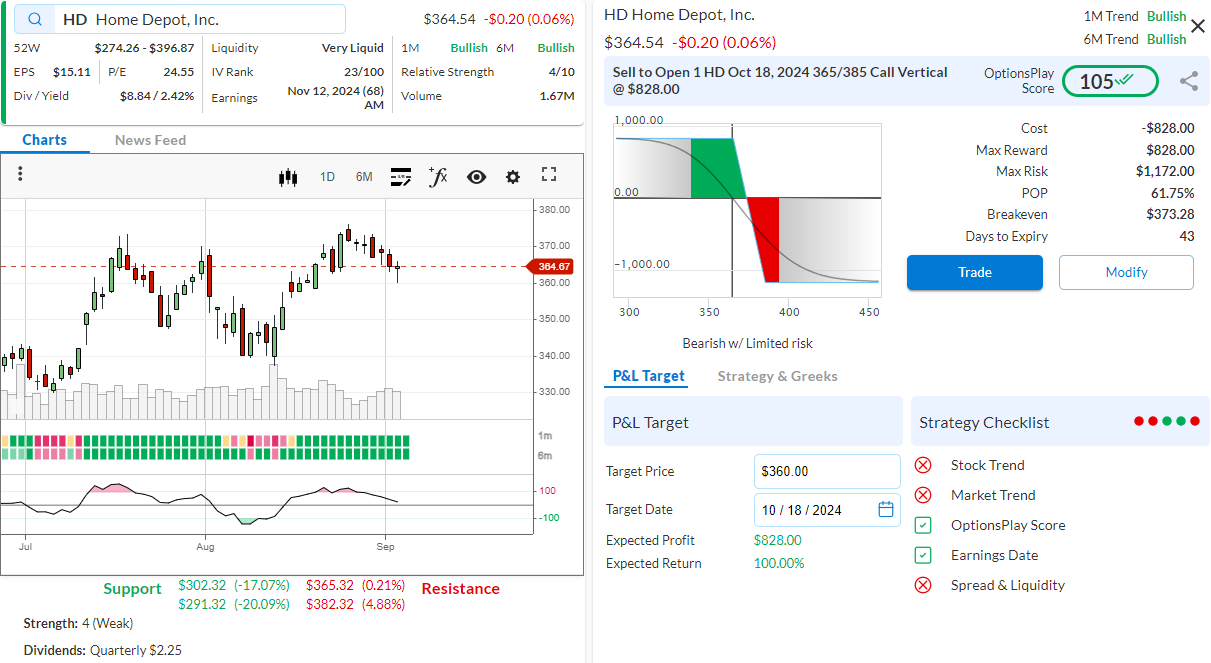Click the red X icon beside Stock Trend

tap(924, 465)
